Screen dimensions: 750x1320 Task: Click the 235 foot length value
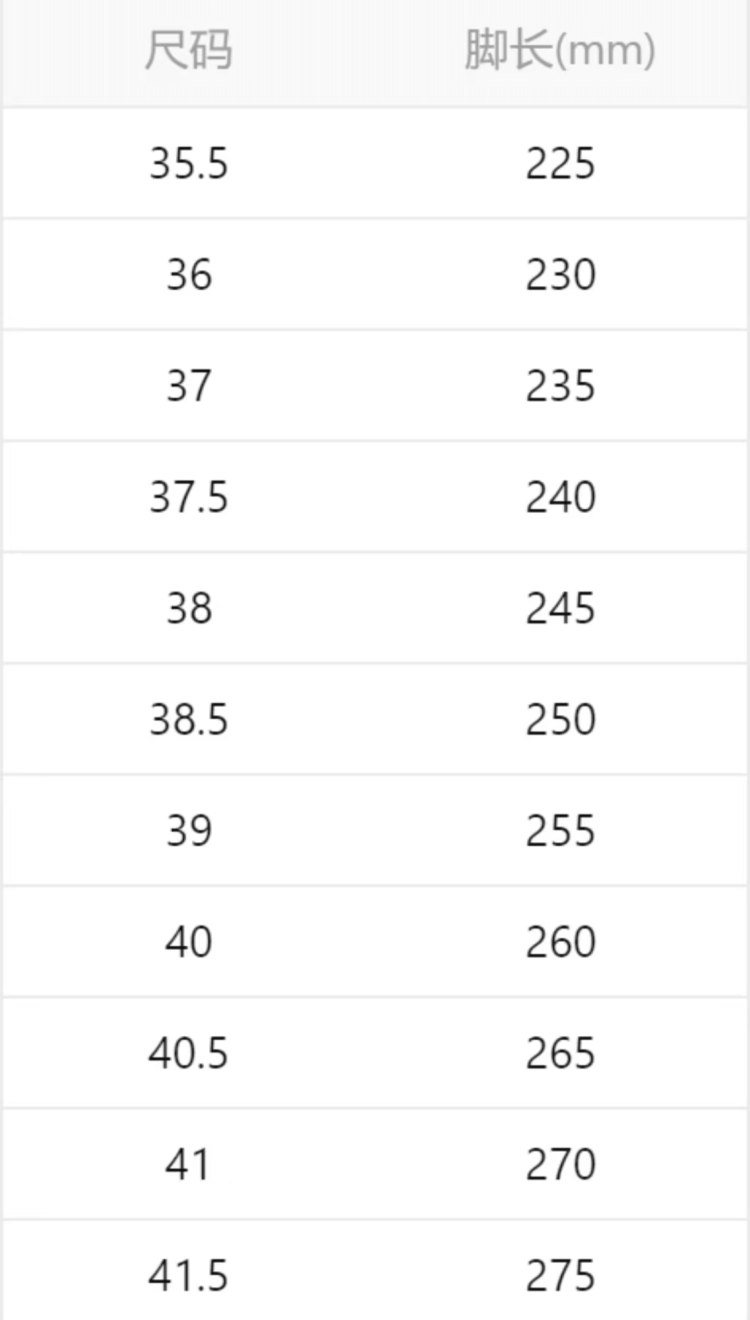pyautogui.click(x=560, y=385)
